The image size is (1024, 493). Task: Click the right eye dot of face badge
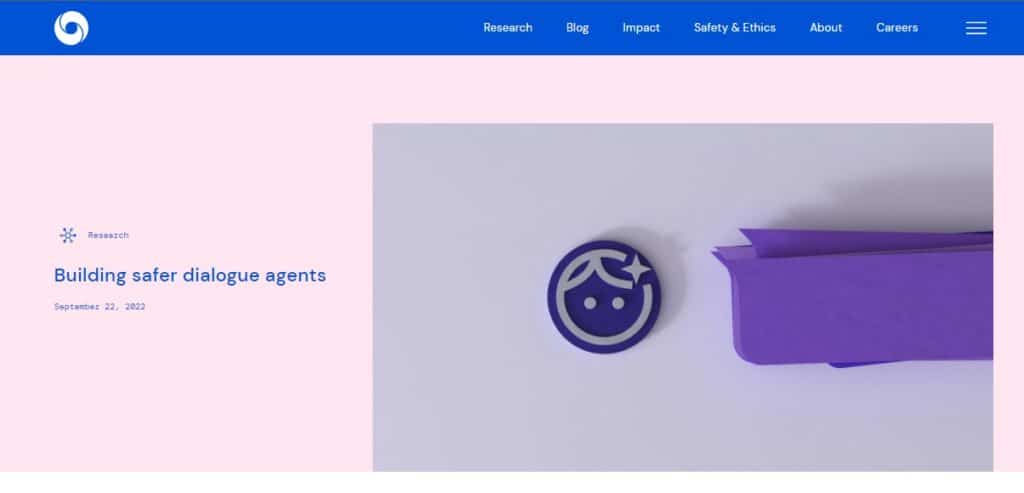click(618, 303)
